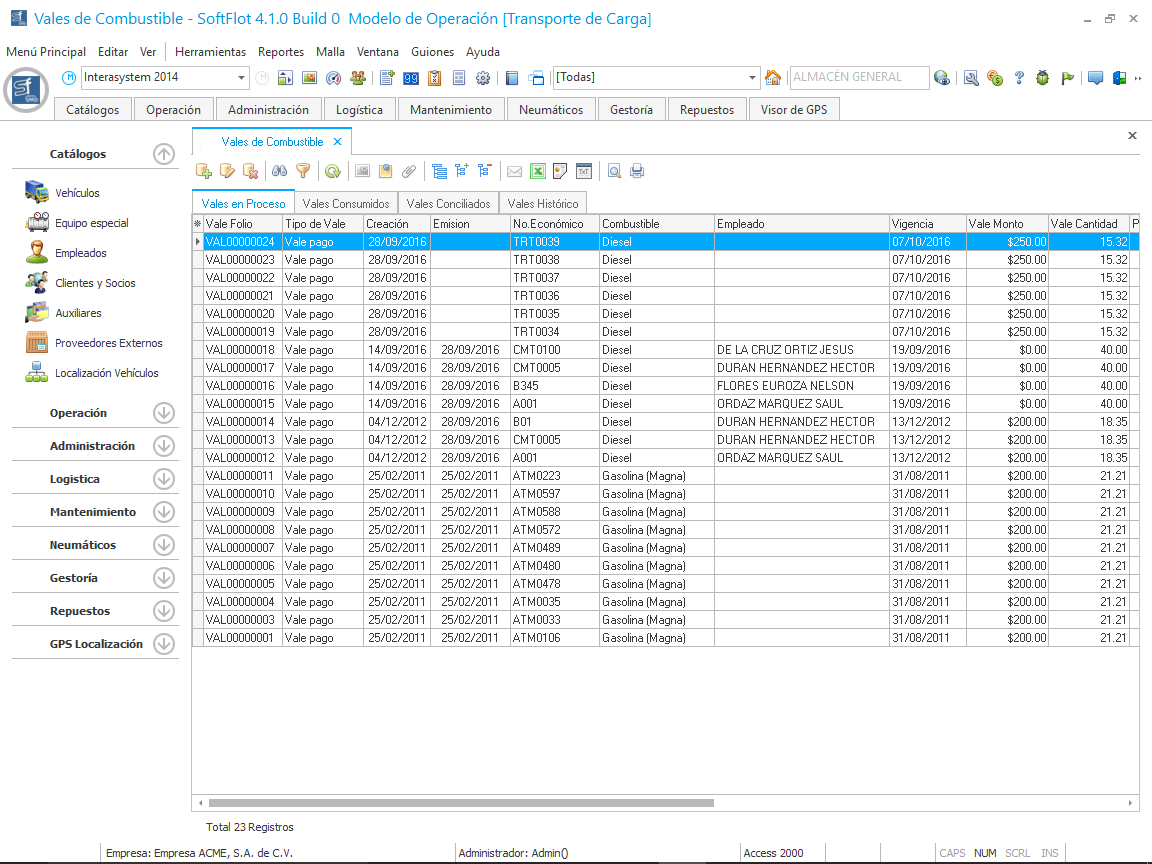Image resolution: width=1152 pixels, height=864 pixels.
Task: Refresh the voucher list with green arrow
Action: pyautogui.click(x=332, y=171)
